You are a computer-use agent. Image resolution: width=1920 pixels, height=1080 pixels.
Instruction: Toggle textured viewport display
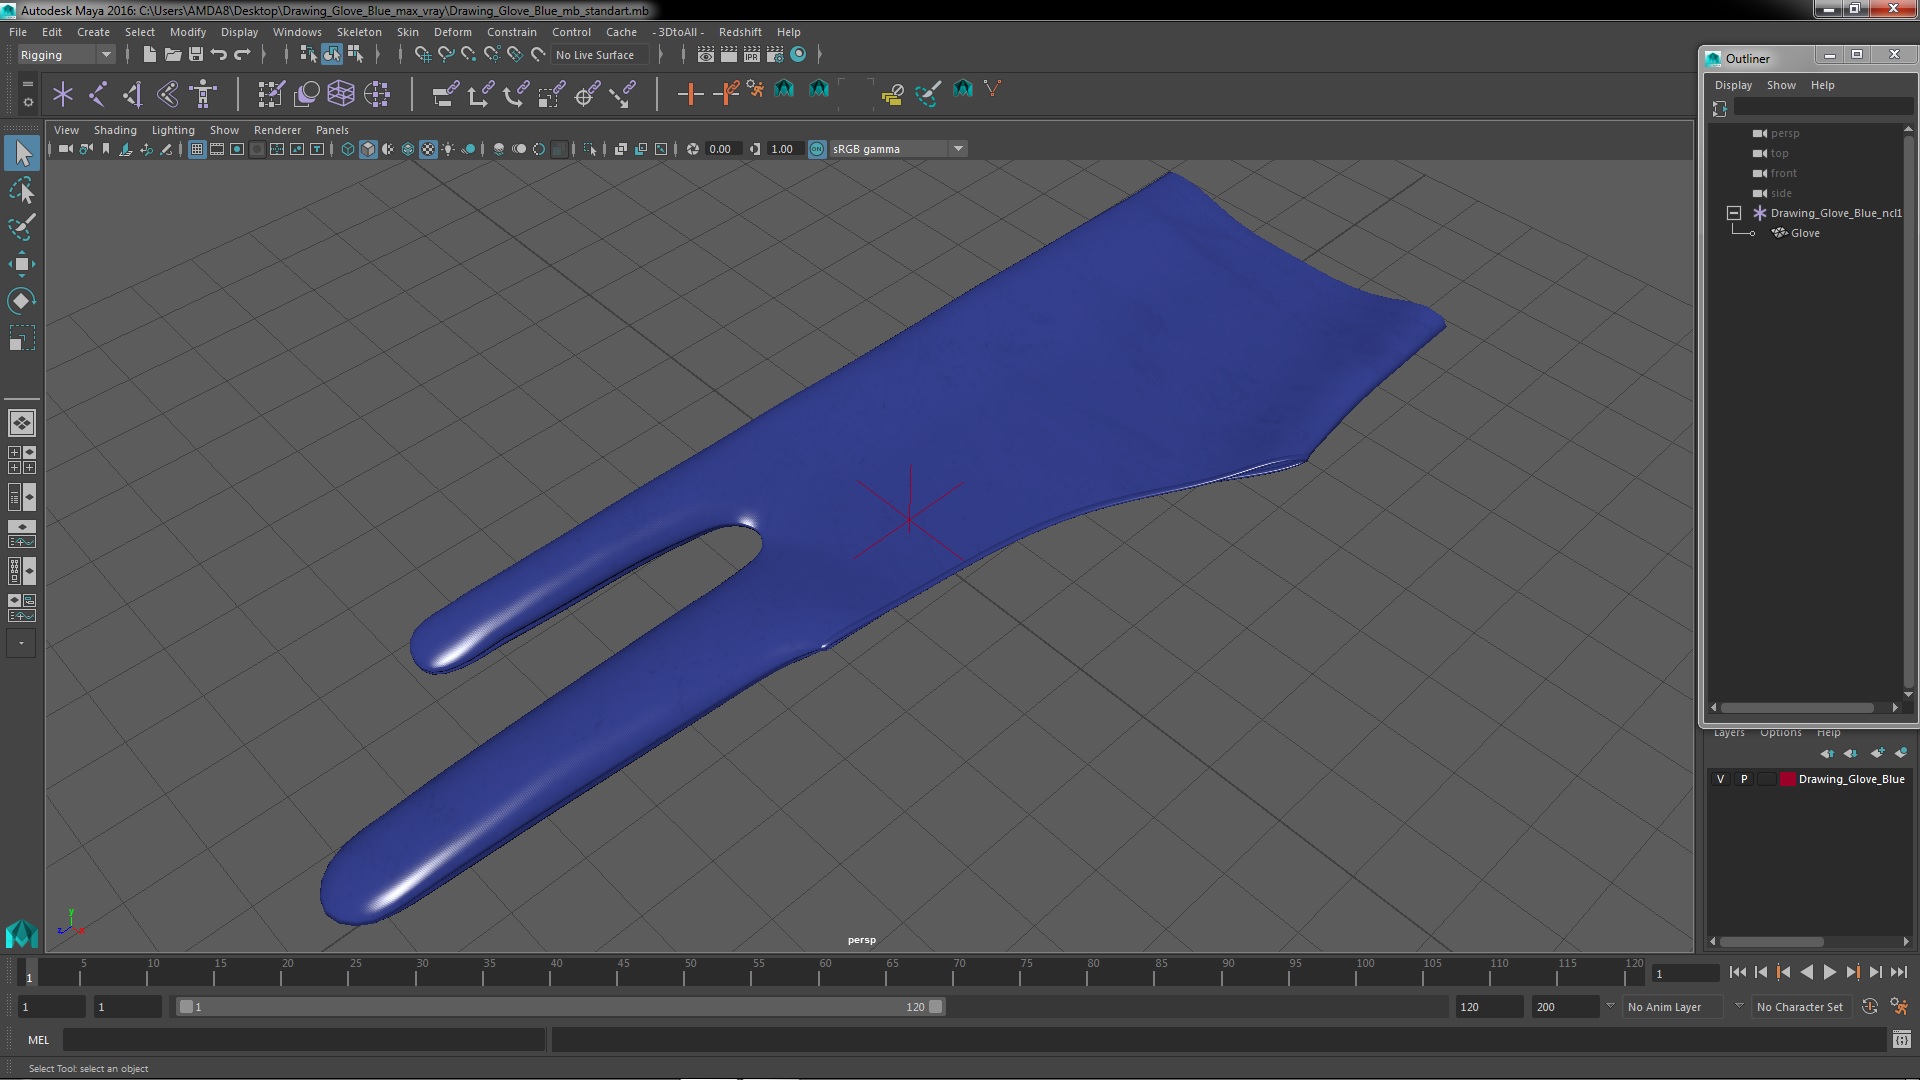[428, 149]
